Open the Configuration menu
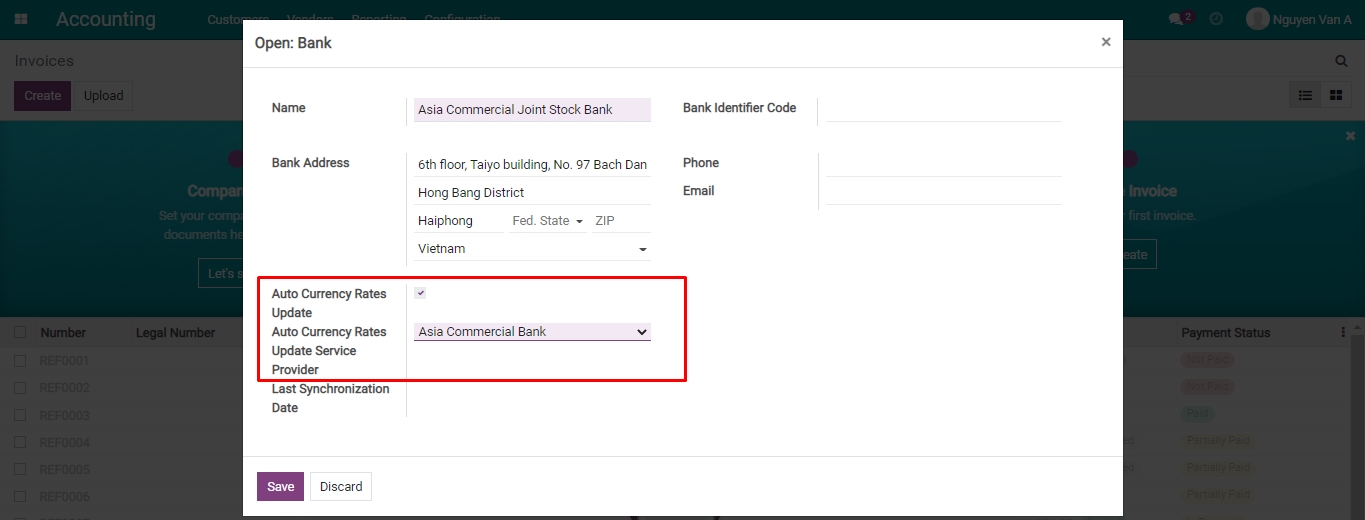This screenshot has width=1365, height=520. pos(462,20)
